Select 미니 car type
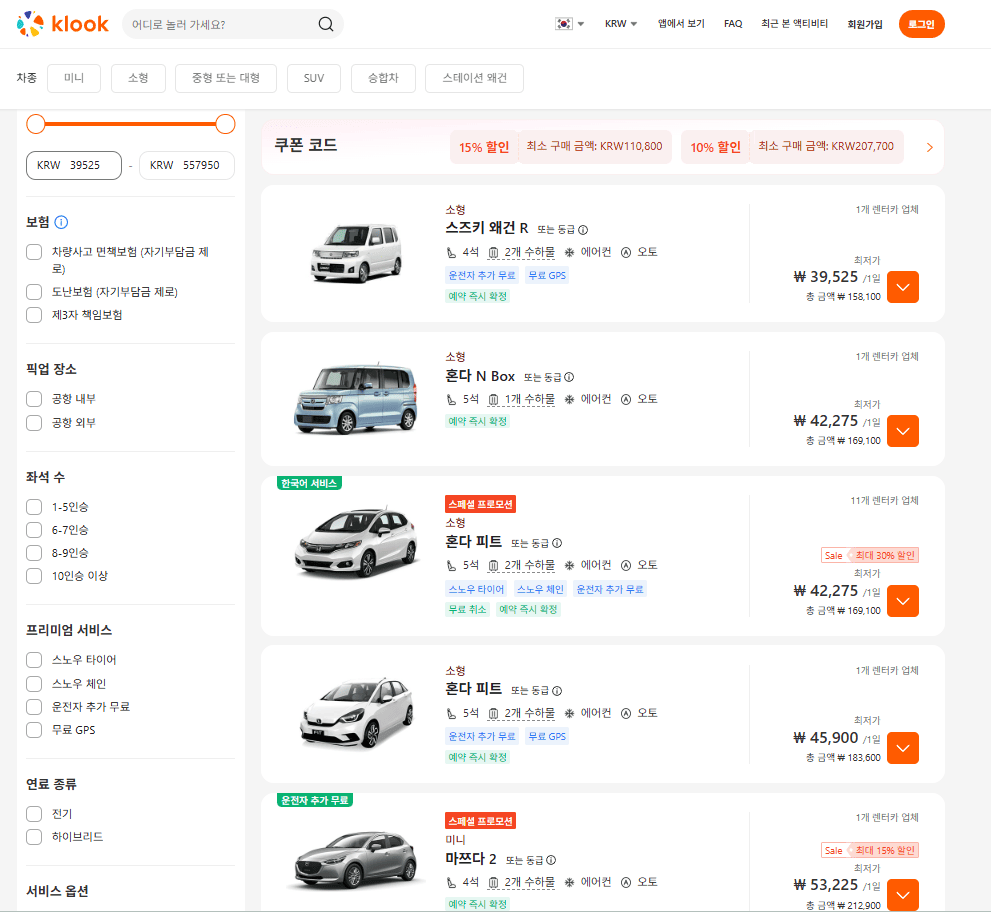This screenshot has width=991, height=912. [x=74, y=78]
